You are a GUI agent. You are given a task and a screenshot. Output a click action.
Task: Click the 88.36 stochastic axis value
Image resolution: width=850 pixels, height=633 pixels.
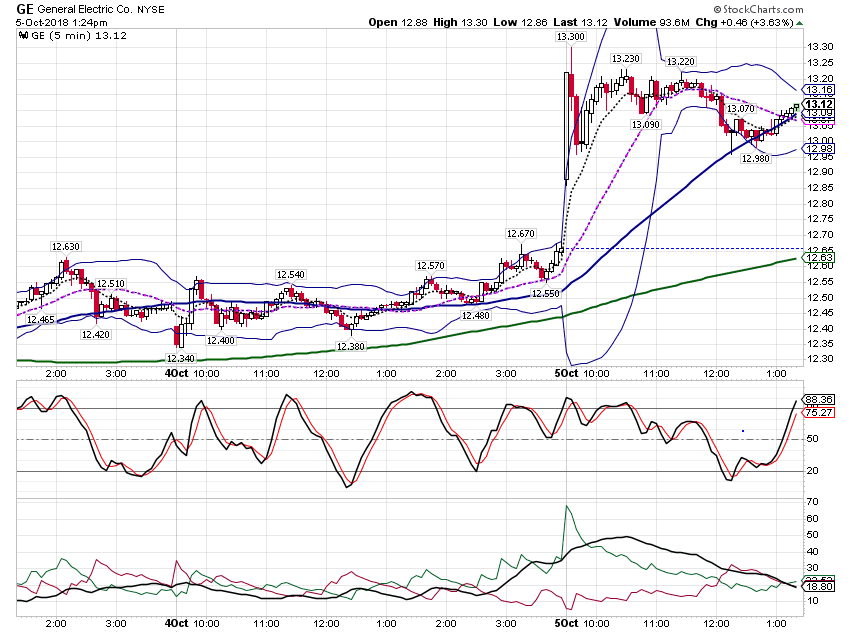pyautogui.click(x=819, y=399)
